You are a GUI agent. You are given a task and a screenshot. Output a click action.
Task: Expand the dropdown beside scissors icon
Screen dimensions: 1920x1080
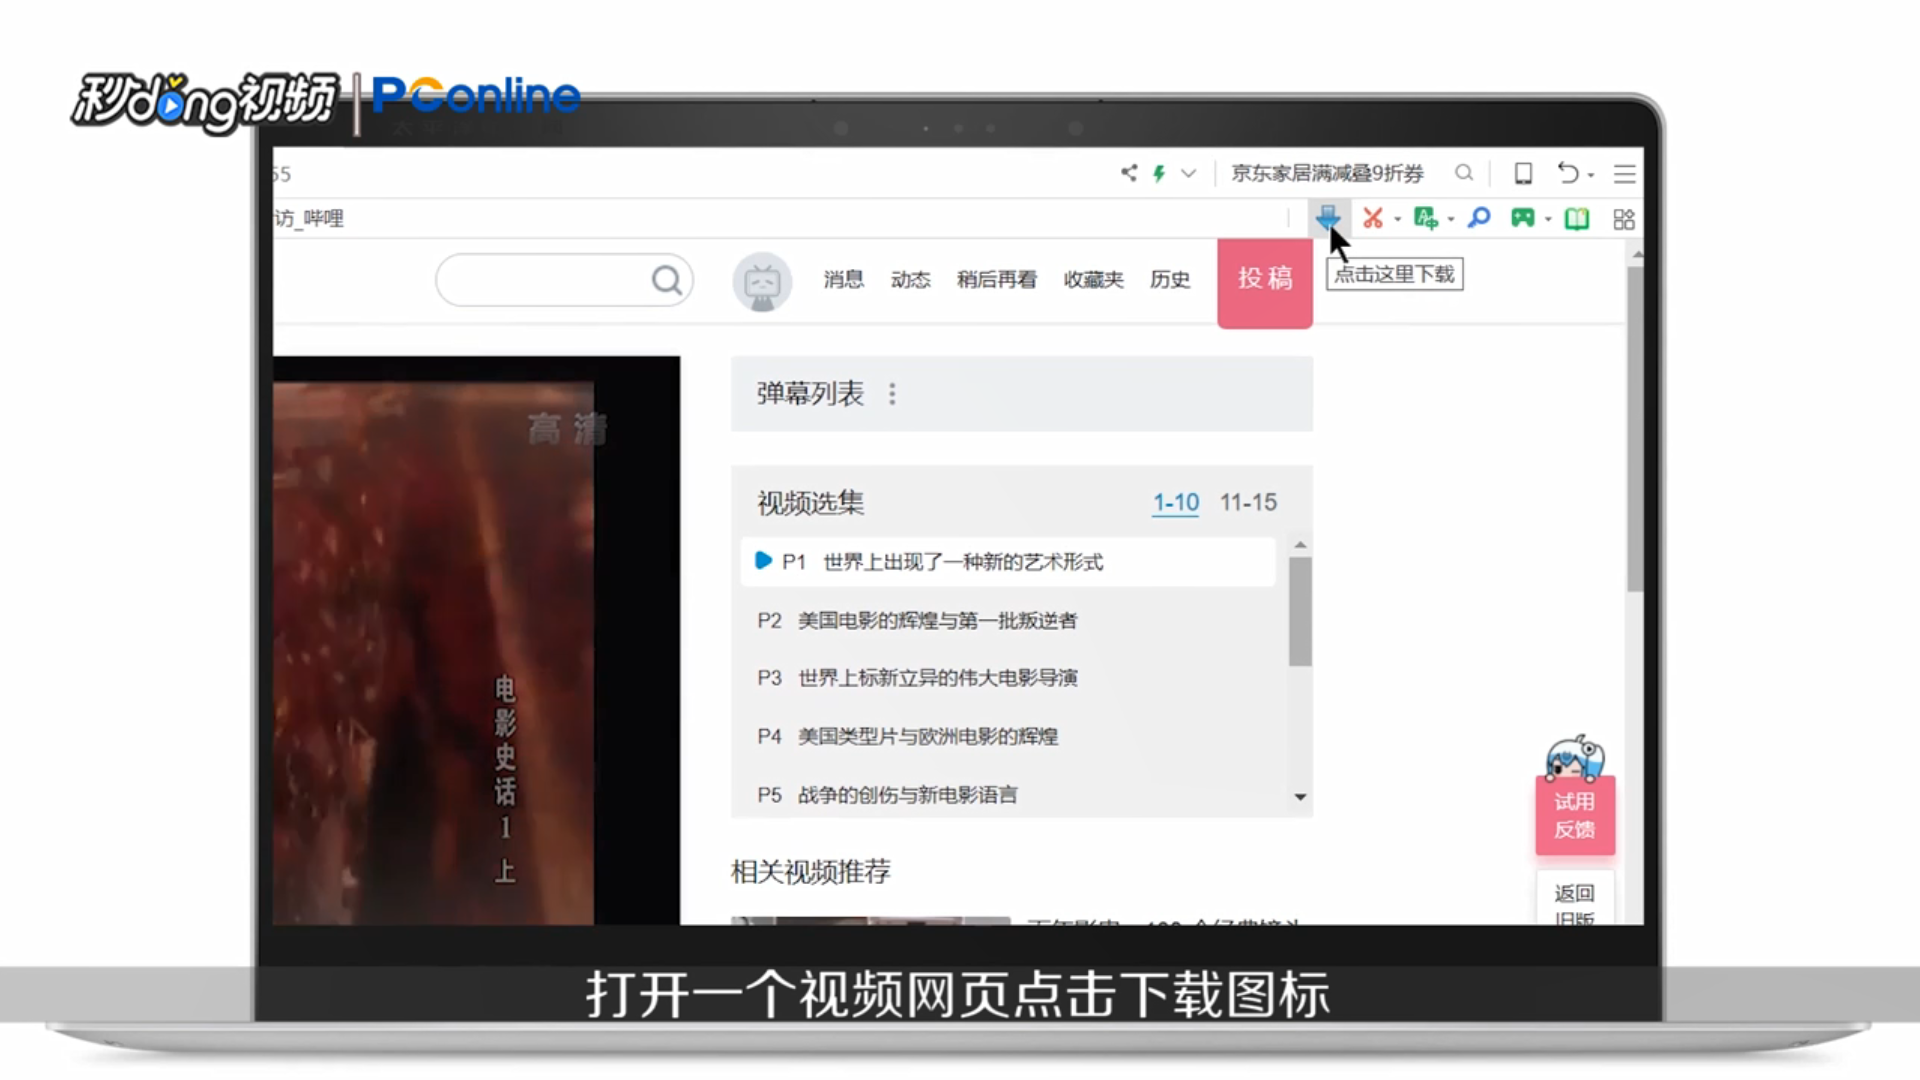click(1398, 220)
